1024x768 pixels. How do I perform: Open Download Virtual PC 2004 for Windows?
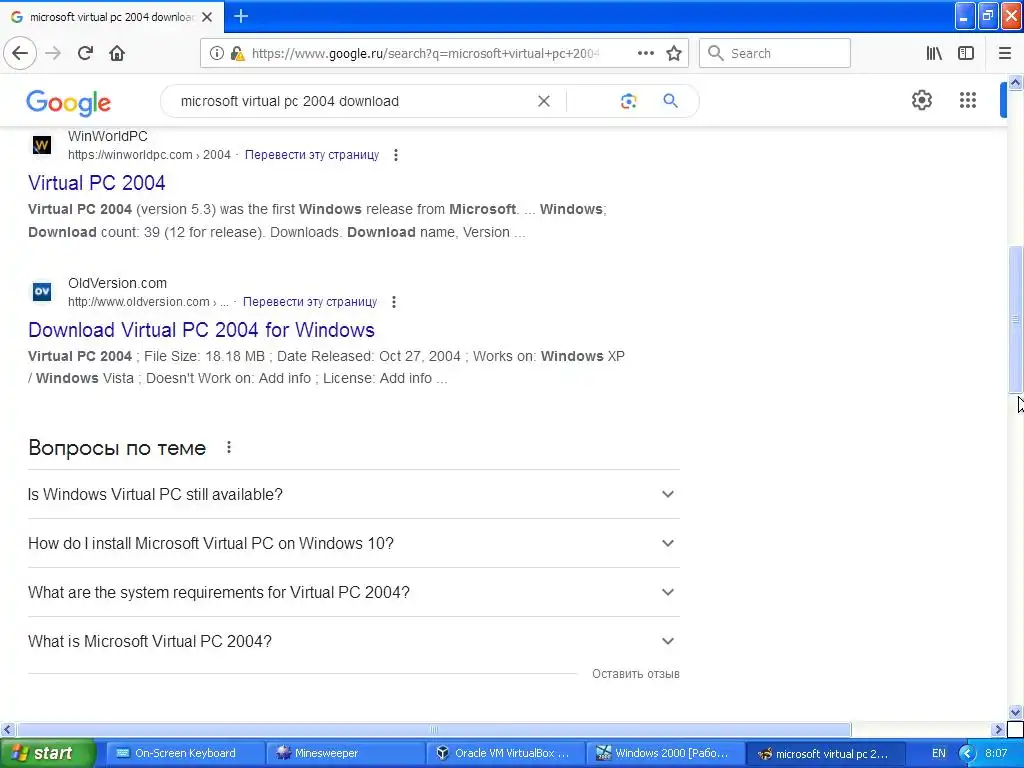pyautogui.click(x=201, y=330)
